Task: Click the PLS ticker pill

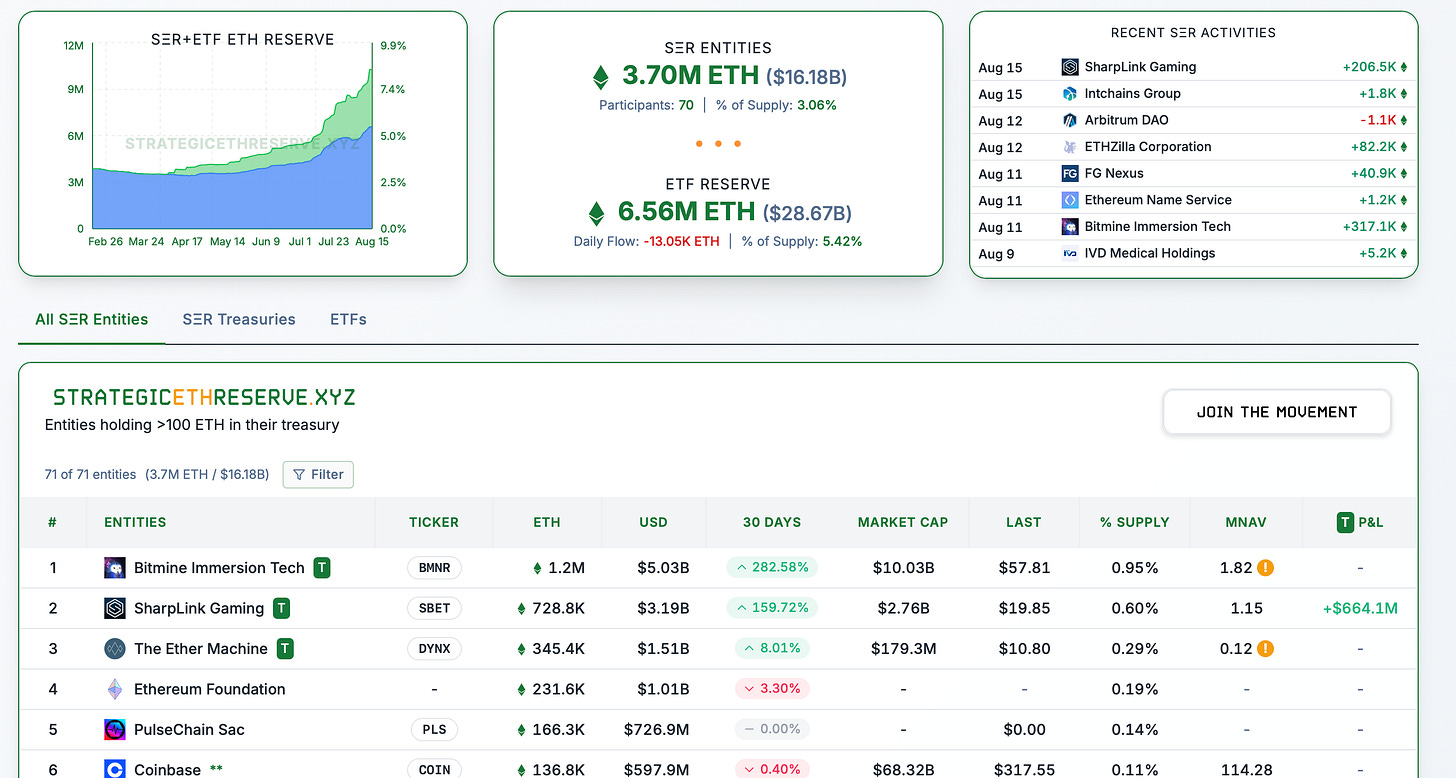Action: point(434,730)
